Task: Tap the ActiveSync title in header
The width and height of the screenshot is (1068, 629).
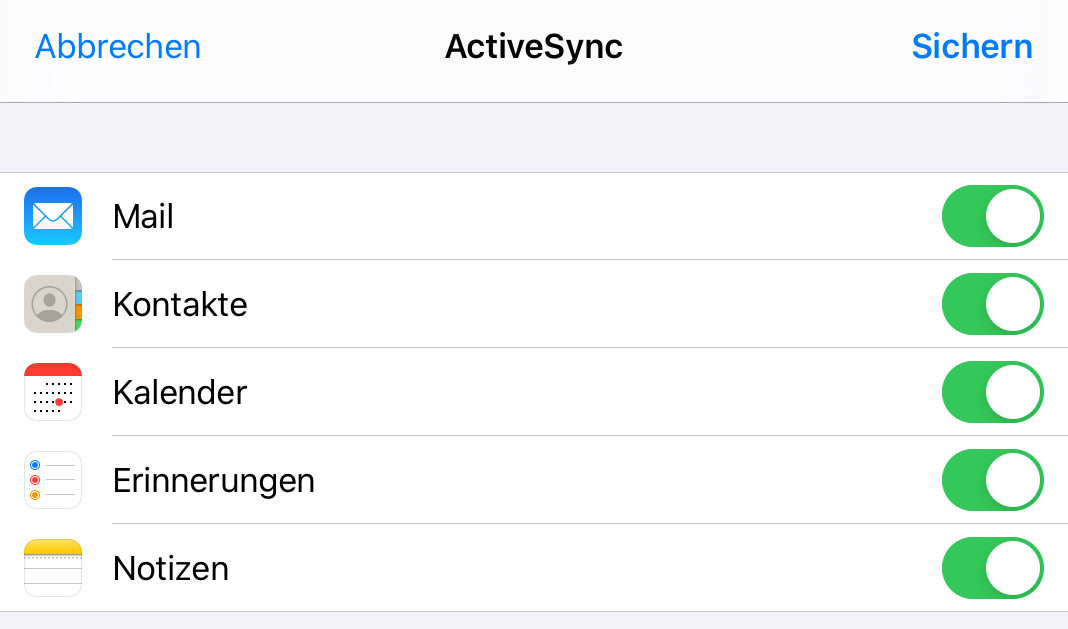Action: (533, 47)
